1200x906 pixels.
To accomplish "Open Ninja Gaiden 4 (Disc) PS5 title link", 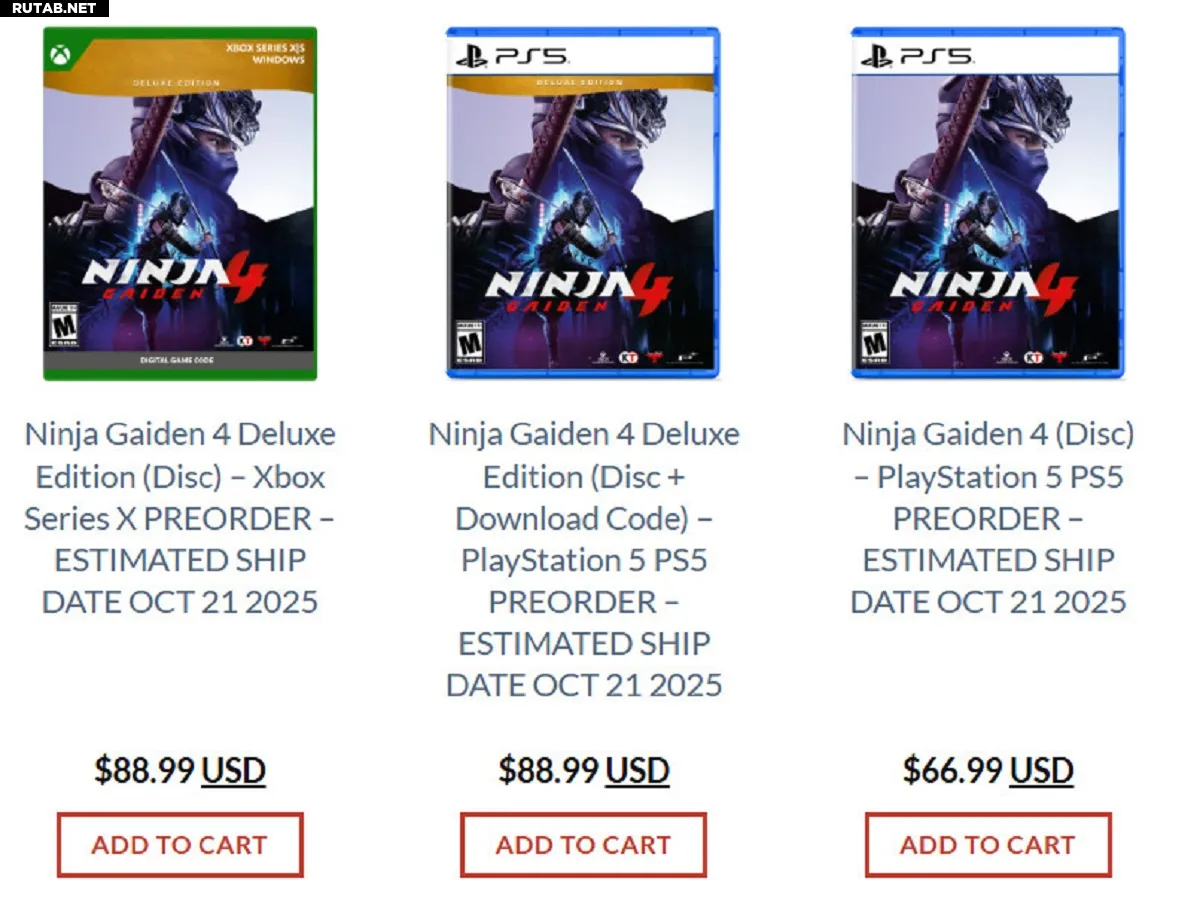I will tap(988, 518).
